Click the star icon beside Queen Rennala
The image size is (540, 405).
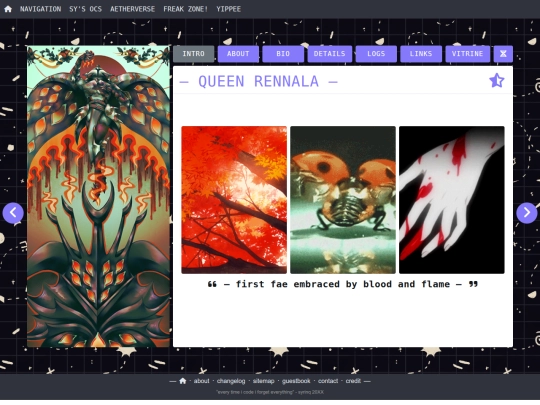click(x=497, y=81)
